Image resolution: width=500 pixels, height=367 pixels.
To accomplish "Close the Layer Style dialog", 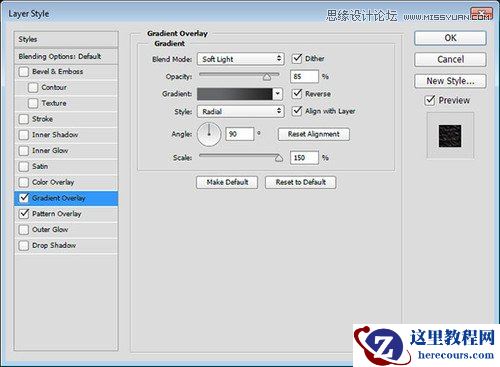I will pos(481,14).
